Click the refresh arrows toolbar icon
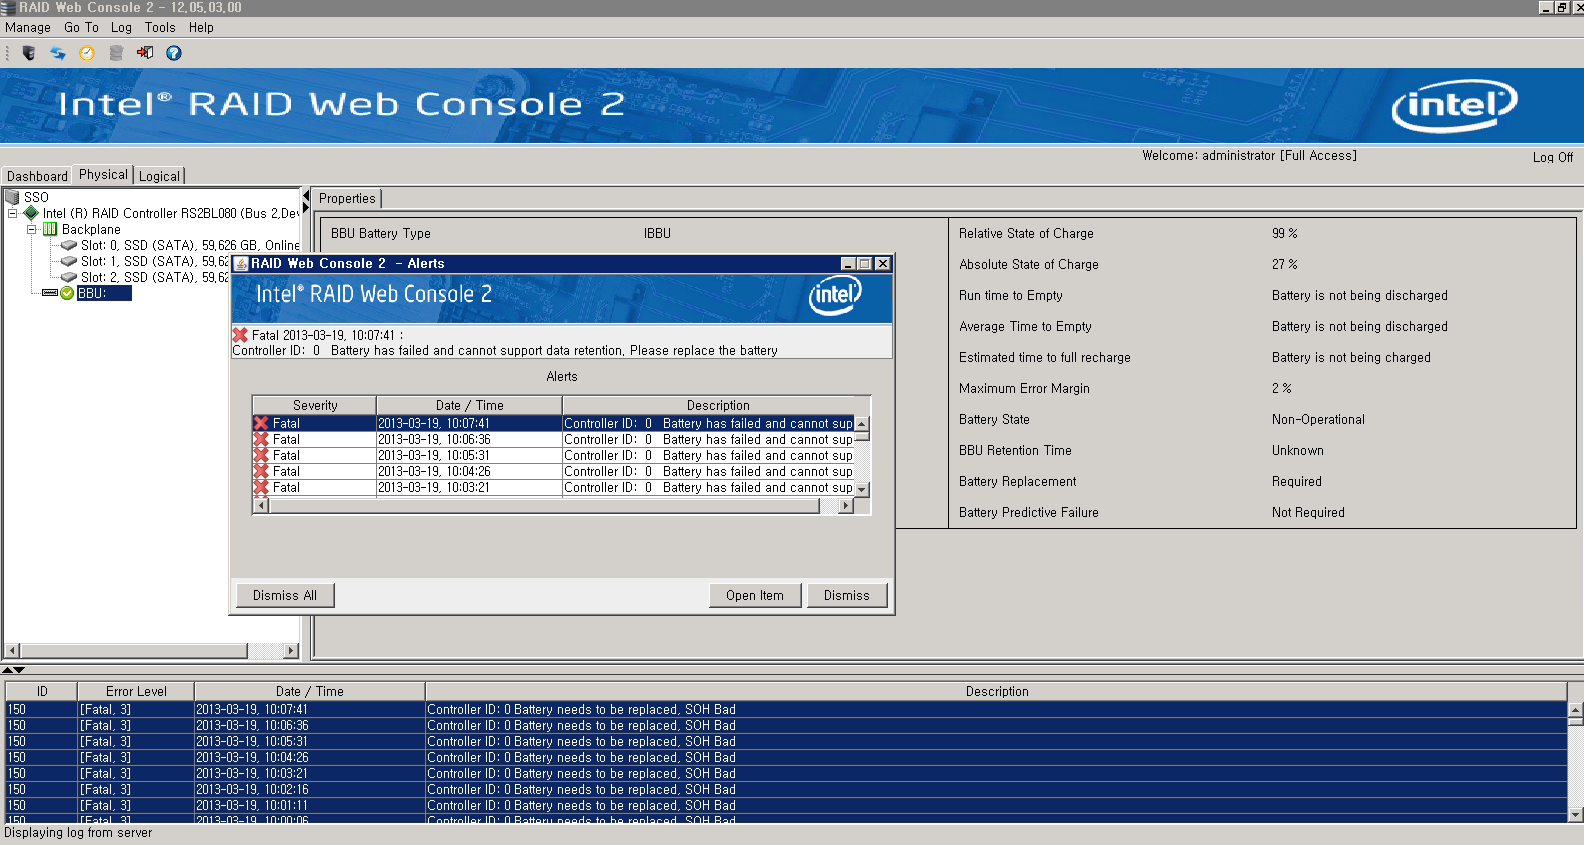This screenshot has width=1584, height=845. [x=58, y=53]
